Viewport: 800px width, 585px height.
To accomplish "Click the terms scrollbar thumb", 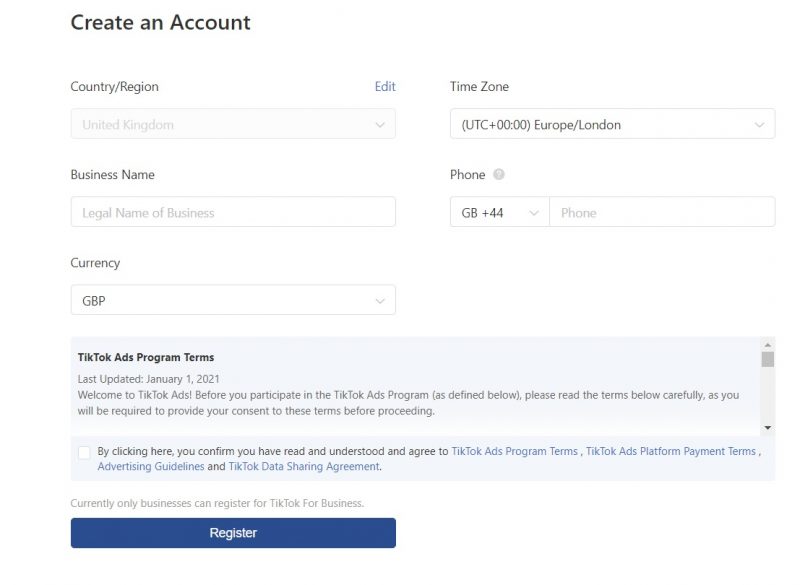I will tap(767, 360).
